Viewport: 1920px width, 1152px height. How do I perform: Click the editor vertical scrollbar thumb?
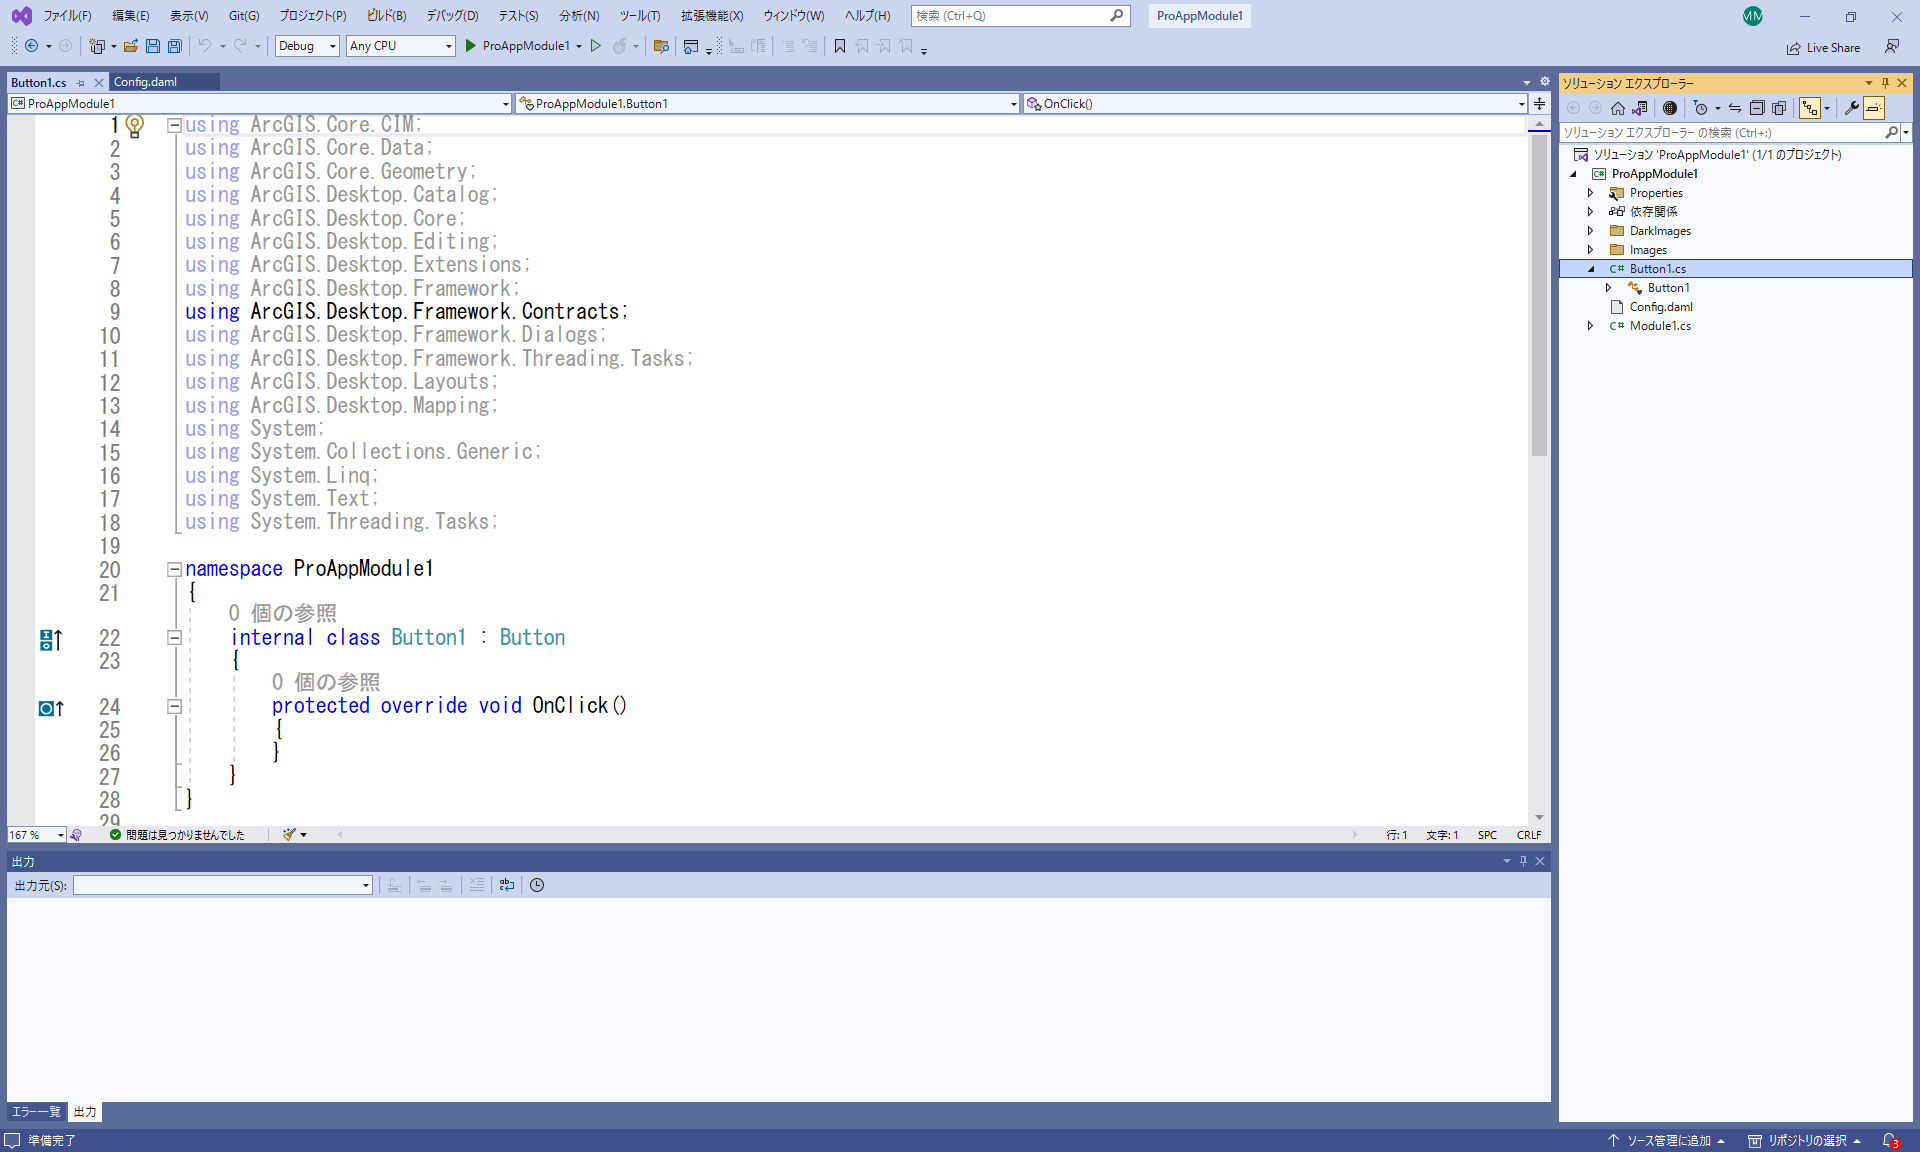1539,295
